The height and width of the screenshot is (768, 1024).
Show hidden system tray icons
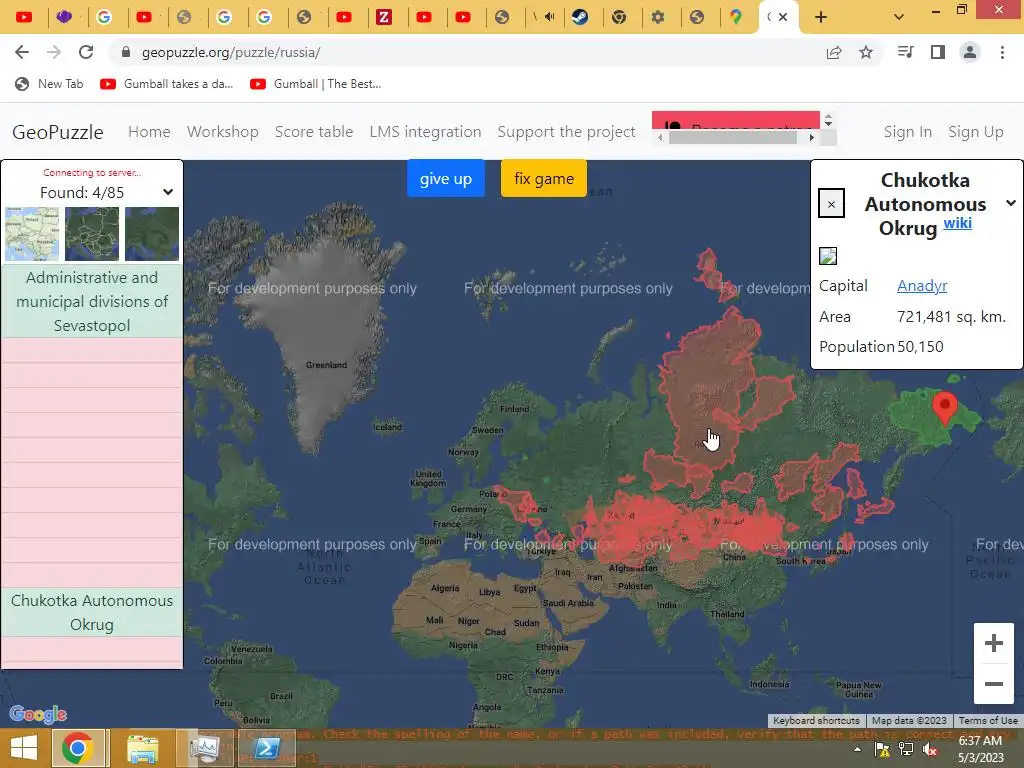point(857,750)
